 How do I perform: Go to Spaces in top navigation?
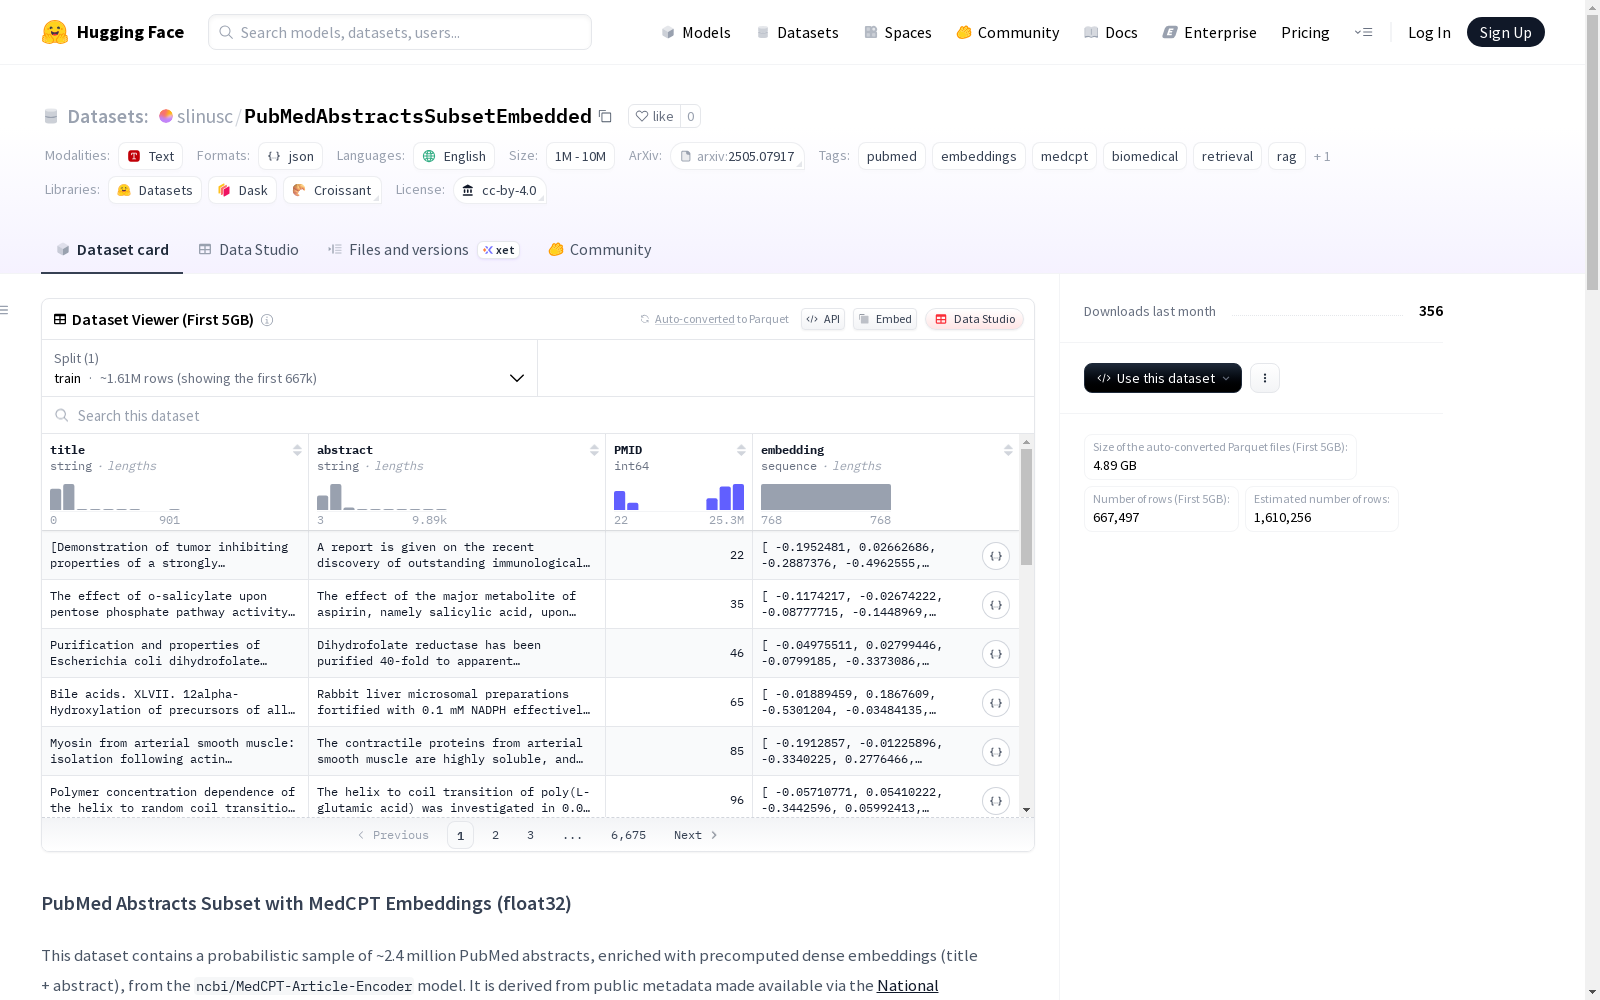pos(898,32)
